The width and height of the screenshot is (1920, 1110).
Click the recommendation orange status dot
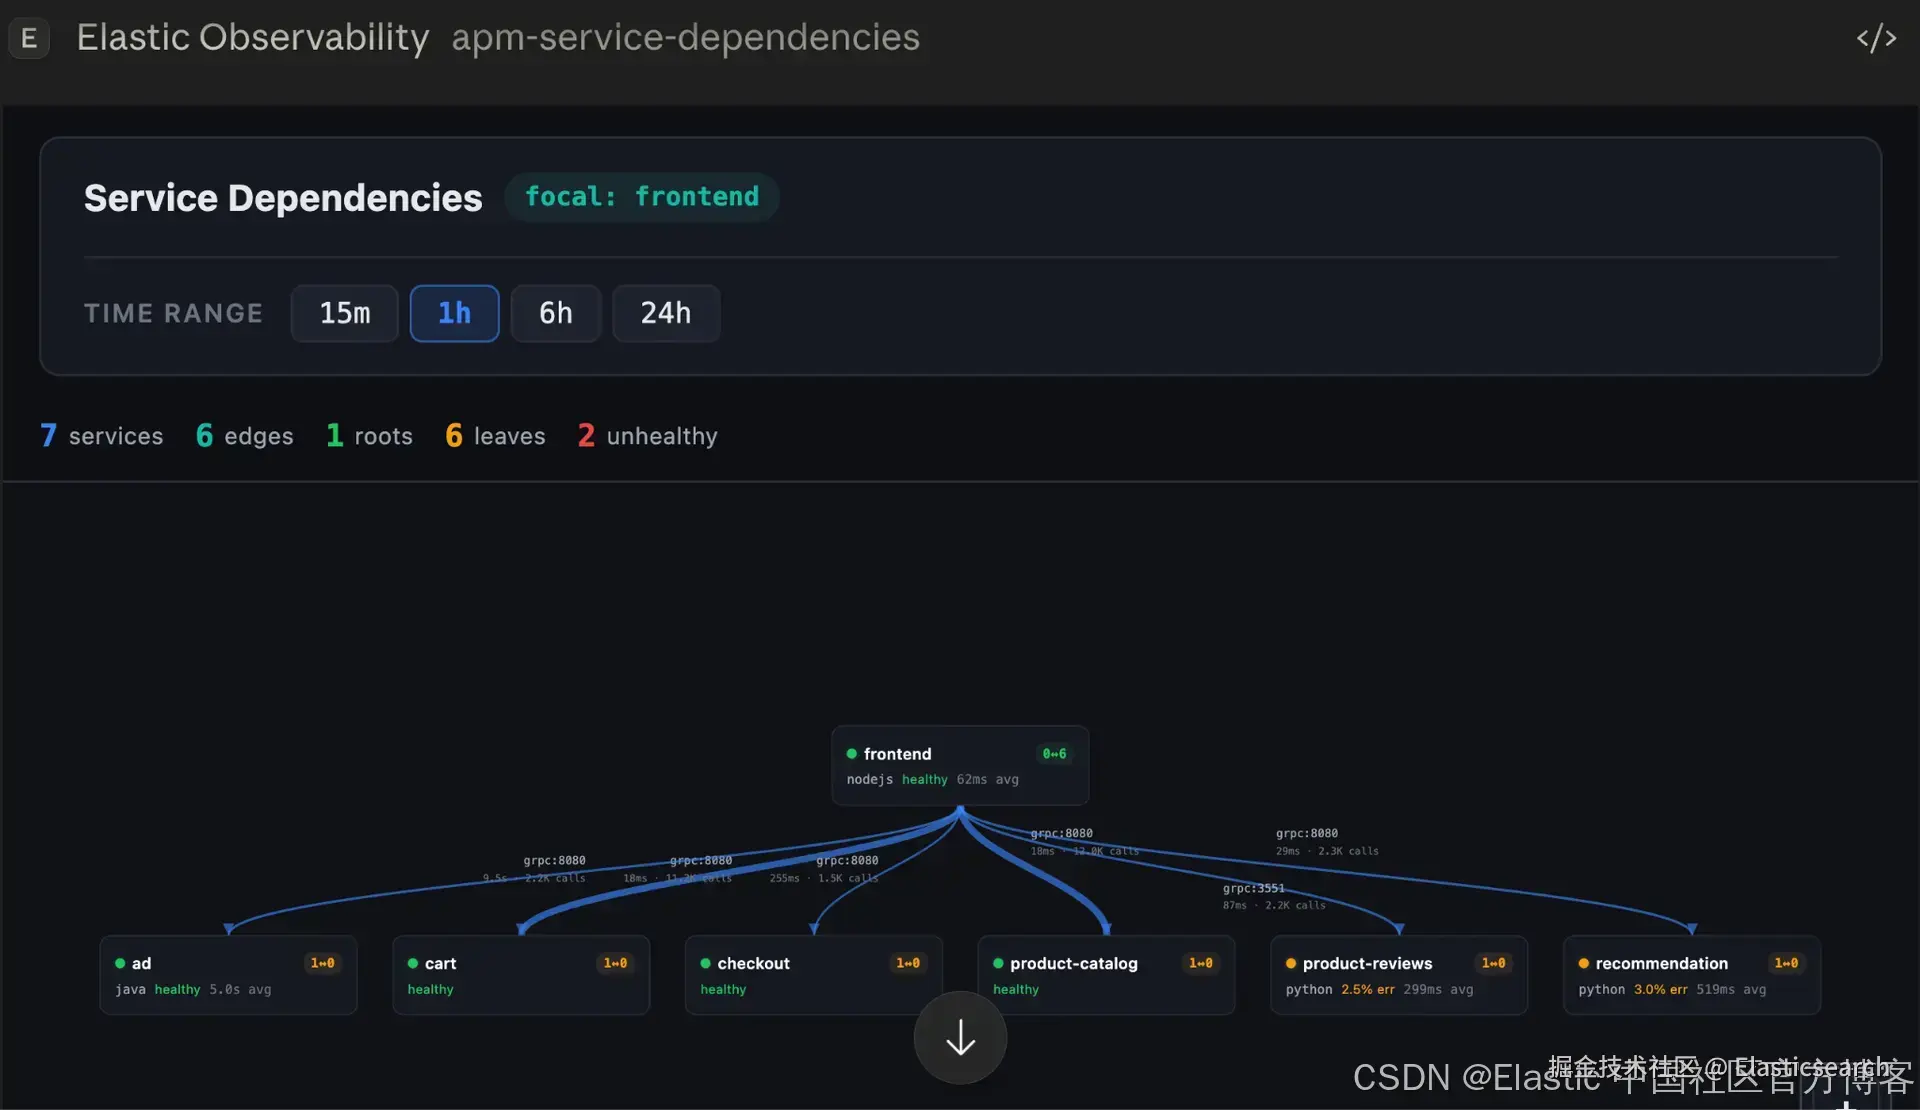pos(1584,964)
